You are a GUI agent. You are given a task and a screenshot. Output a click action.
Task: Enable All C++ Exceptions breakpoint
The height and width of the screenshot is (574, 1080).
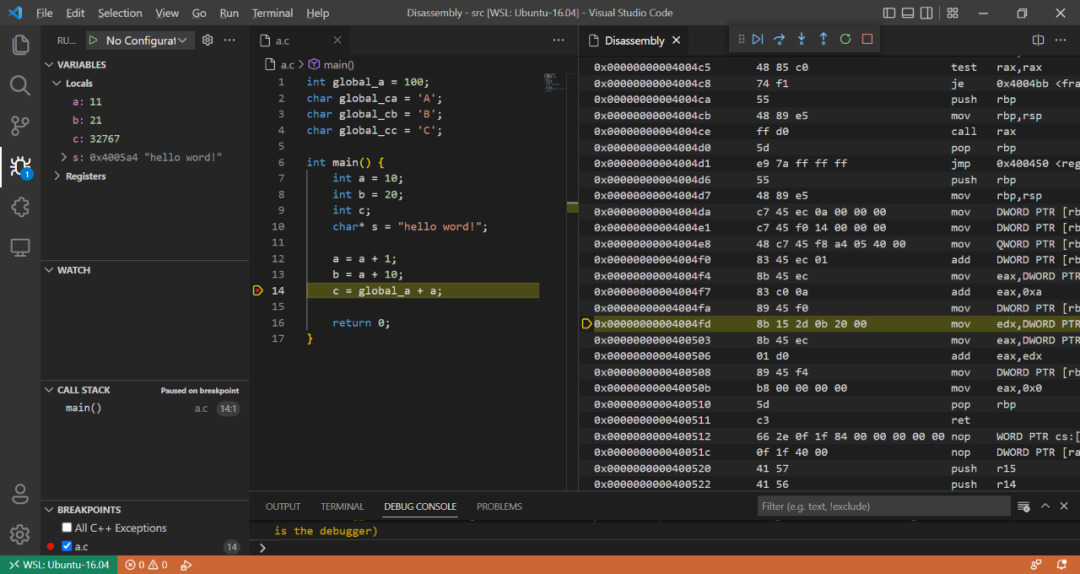(x=67, y=528)
